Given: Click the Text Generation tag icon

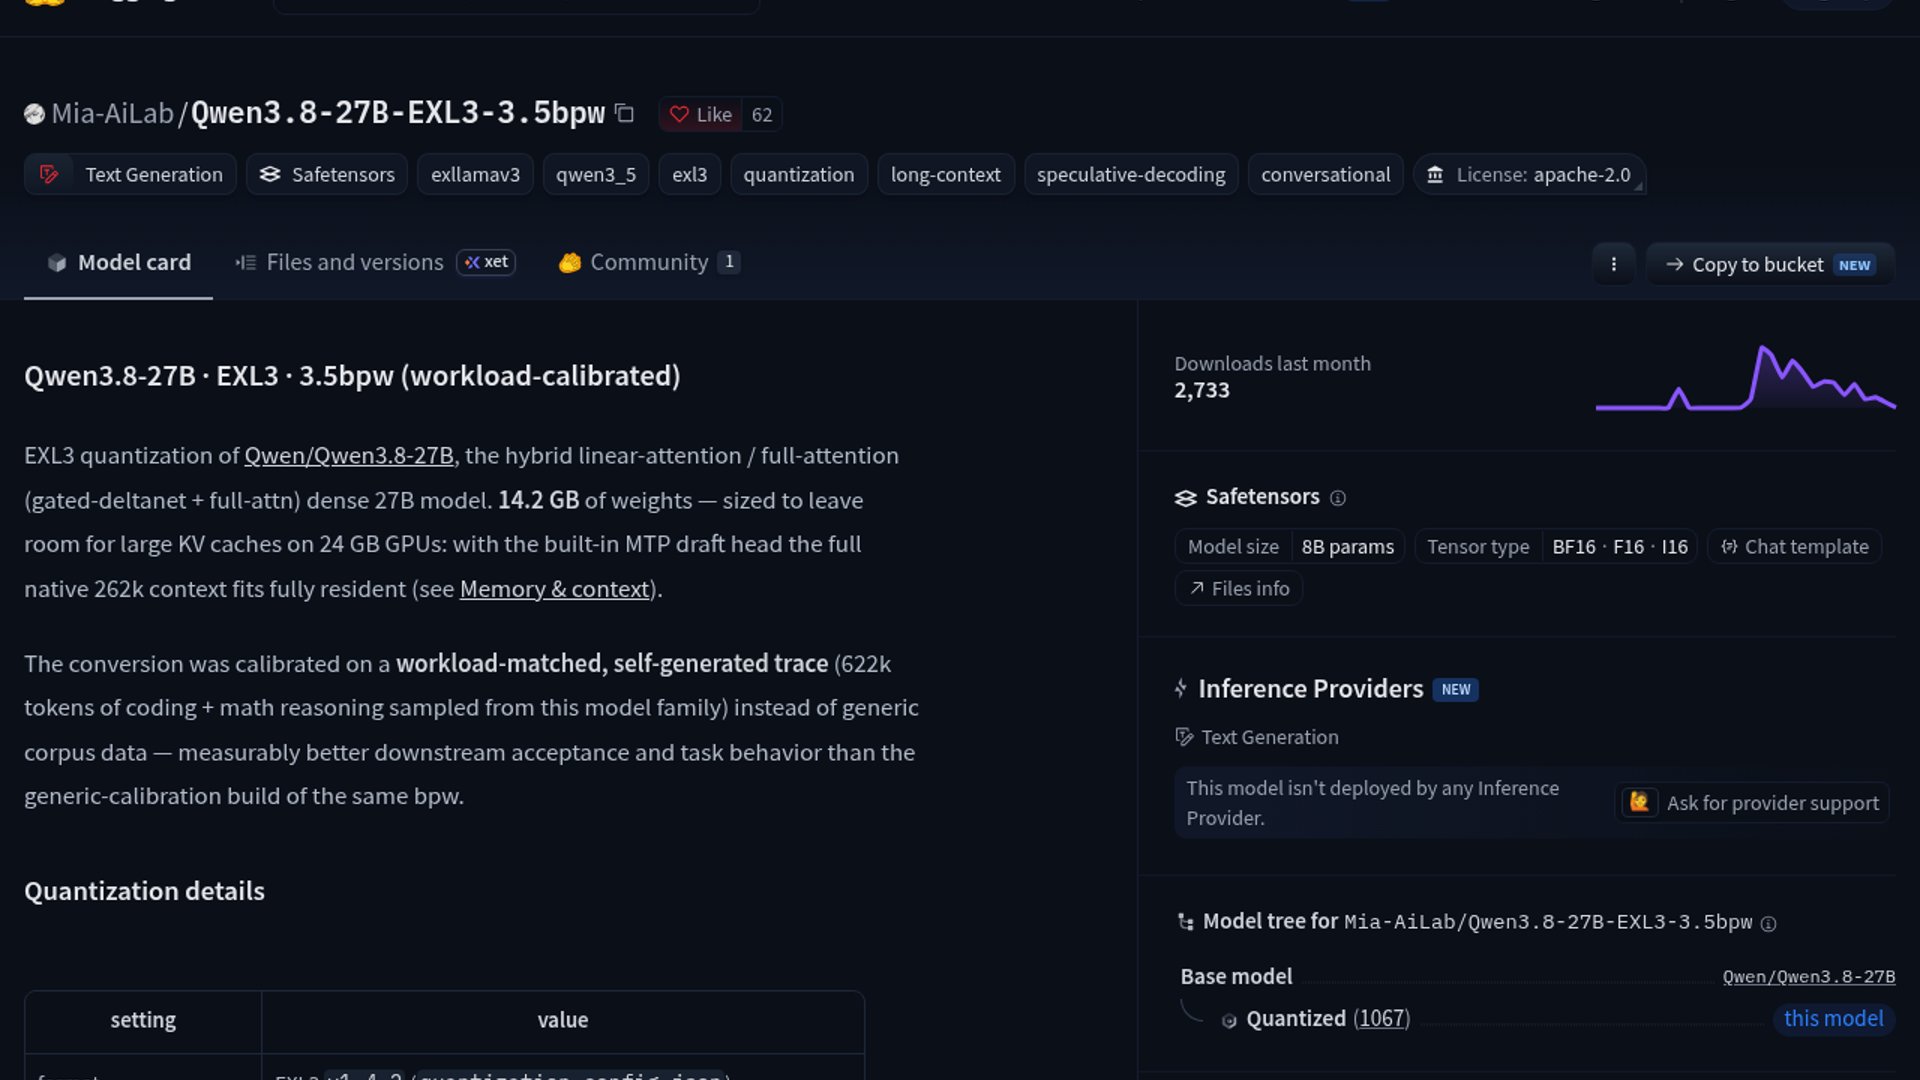Looking at the screenshot, I should click(49, 174).
